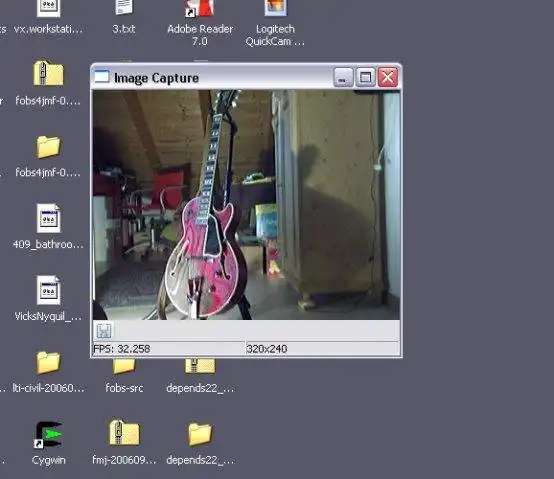This screenshot has height=479, width=554.
Task: Select the Adobe Reader 7.0 desktop icon
Action: pyautogui.click(x=200, y=8)
